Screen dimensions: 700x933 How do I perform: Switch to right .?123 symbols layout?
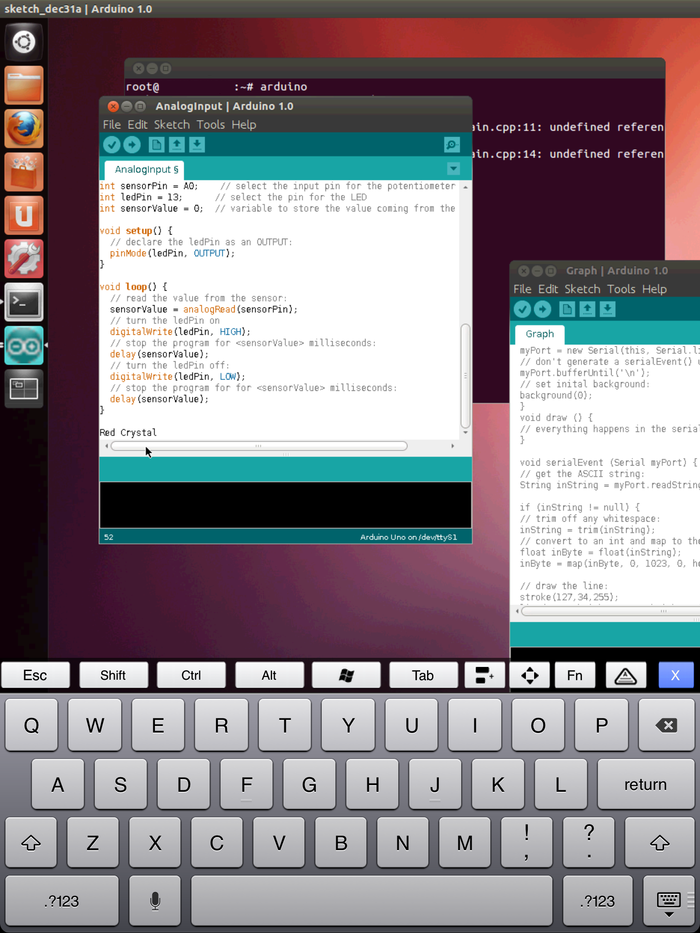pos(597,901)
